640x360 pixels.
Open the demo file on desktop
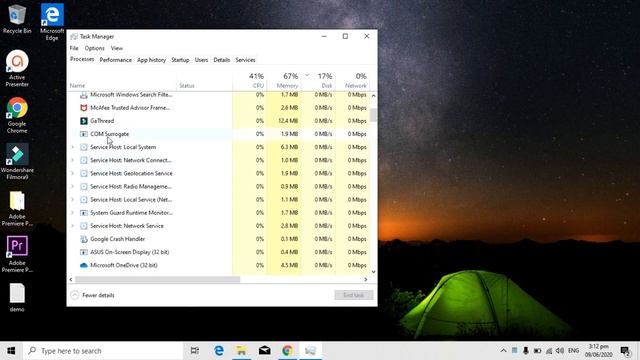[17, 298]
